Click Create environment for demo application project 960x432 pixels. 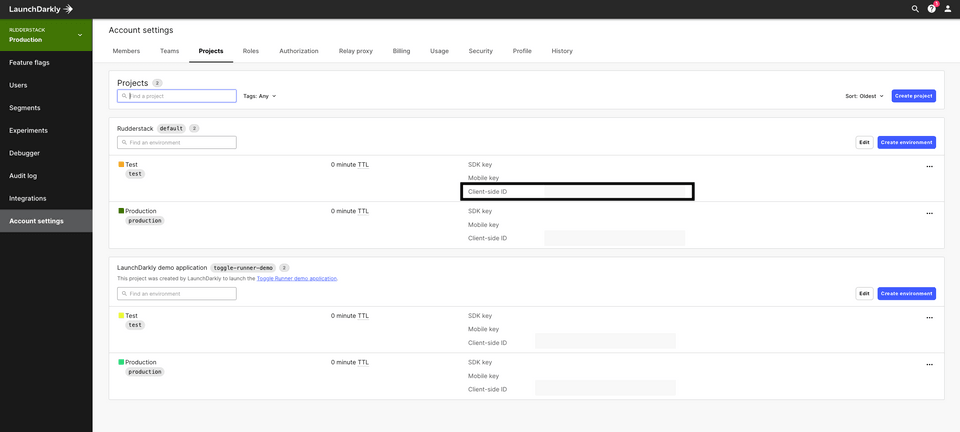pyautogui.click(x=907, y=294)
